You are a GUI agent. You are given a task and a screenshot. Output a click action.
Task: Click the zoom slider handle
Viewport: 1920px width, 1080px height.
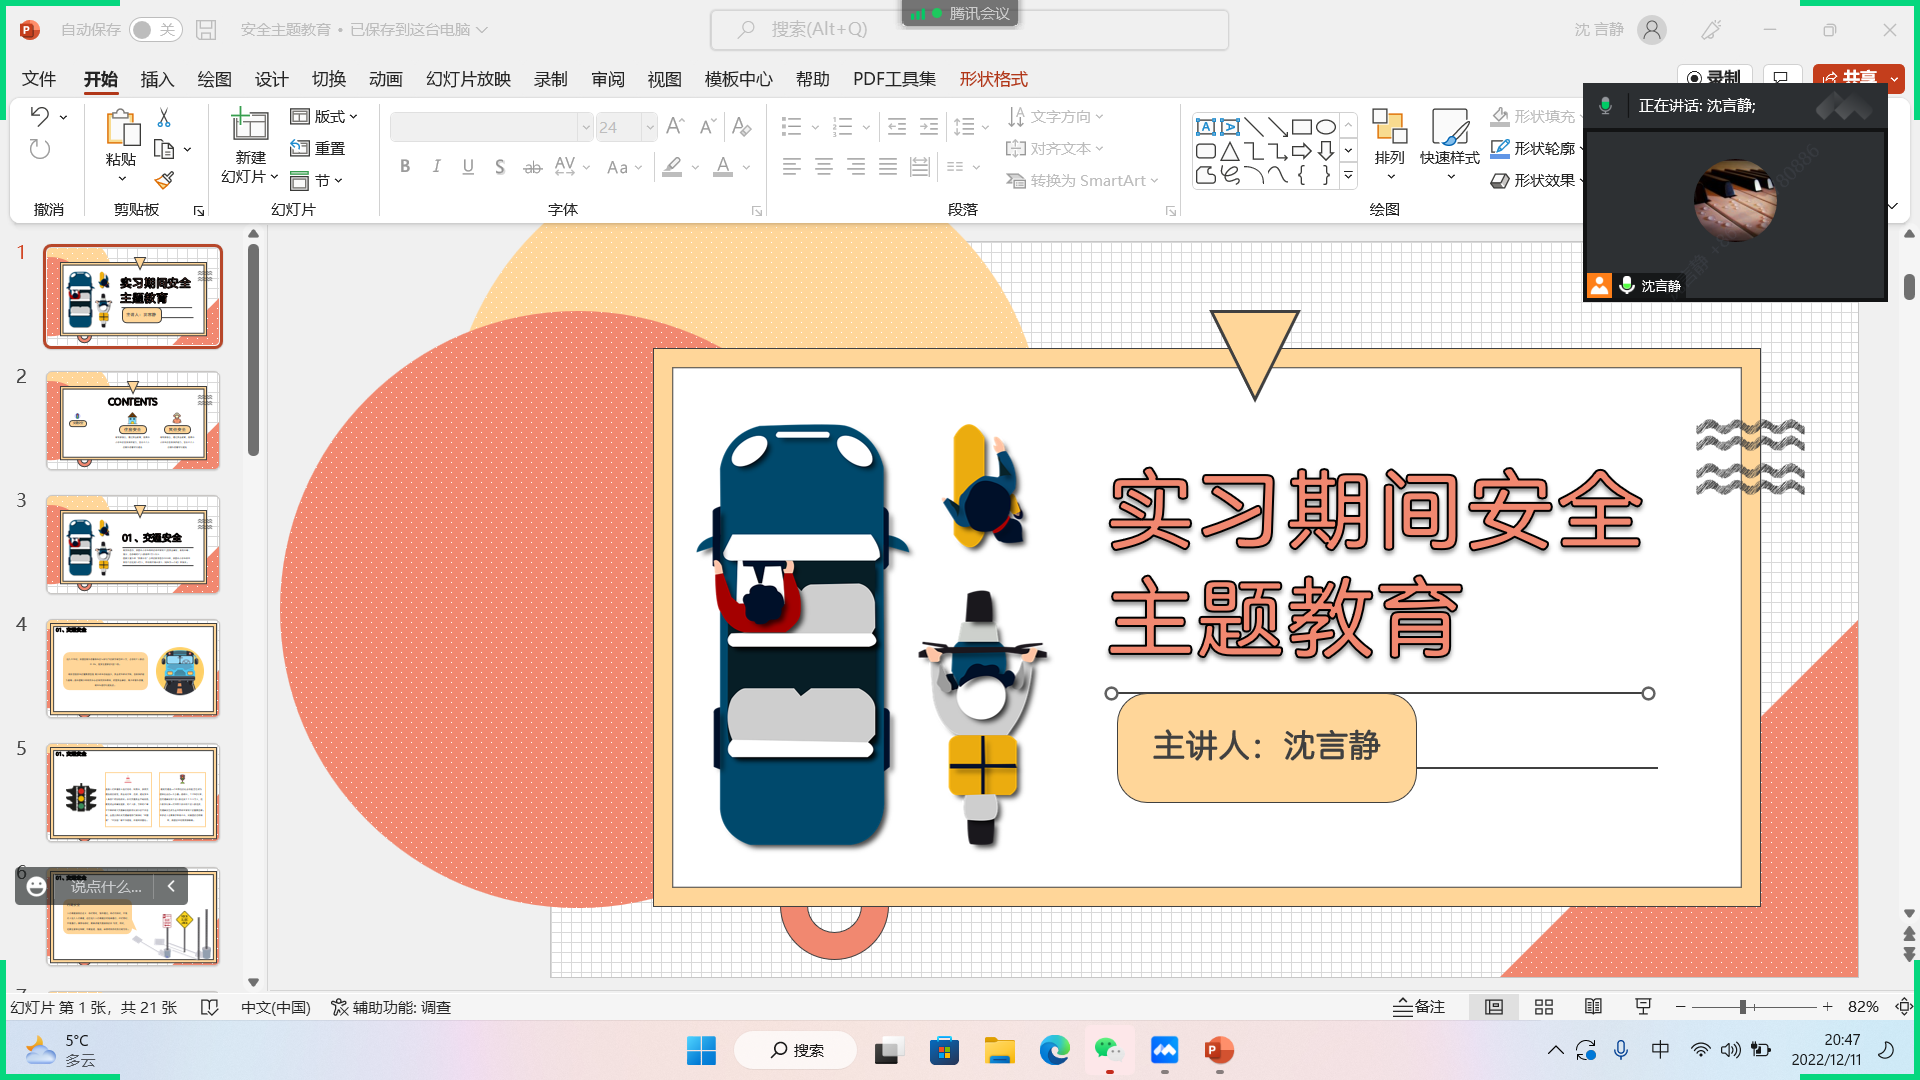click(1742, 1007)
